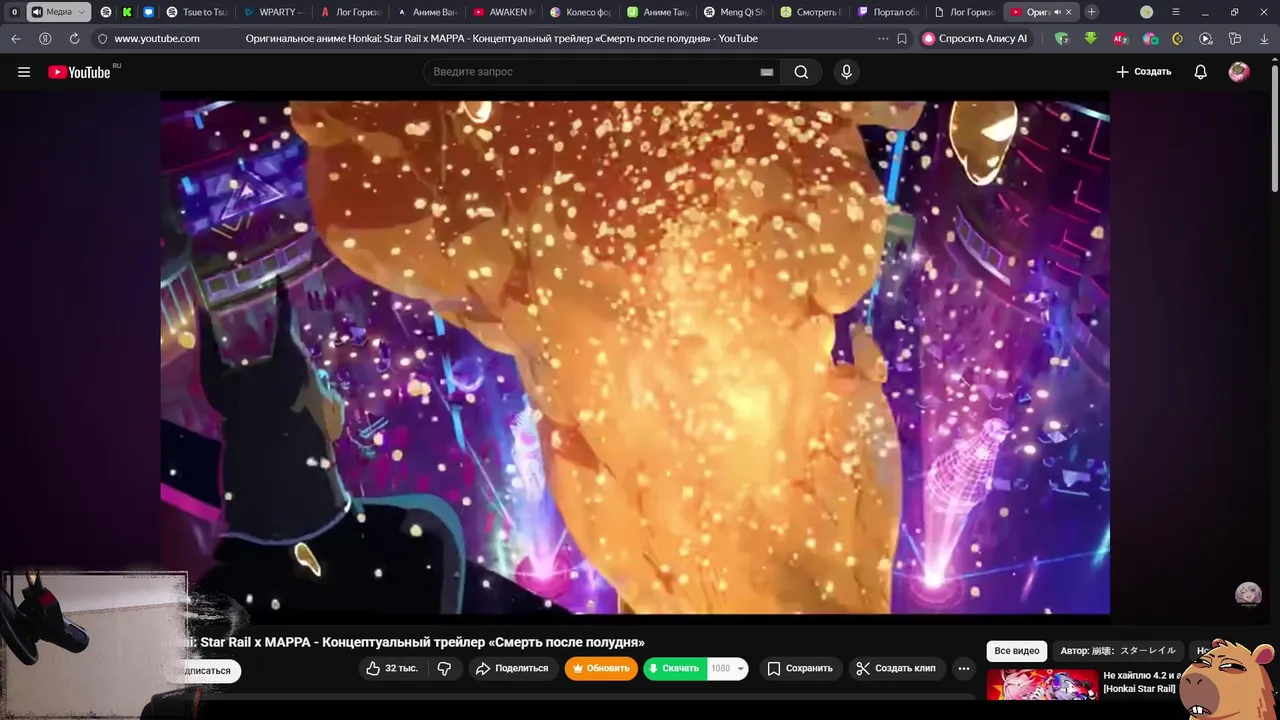Click Поделиться to share the video
This screenshot has height=720, width=1280.
click(x=512, y=668)
